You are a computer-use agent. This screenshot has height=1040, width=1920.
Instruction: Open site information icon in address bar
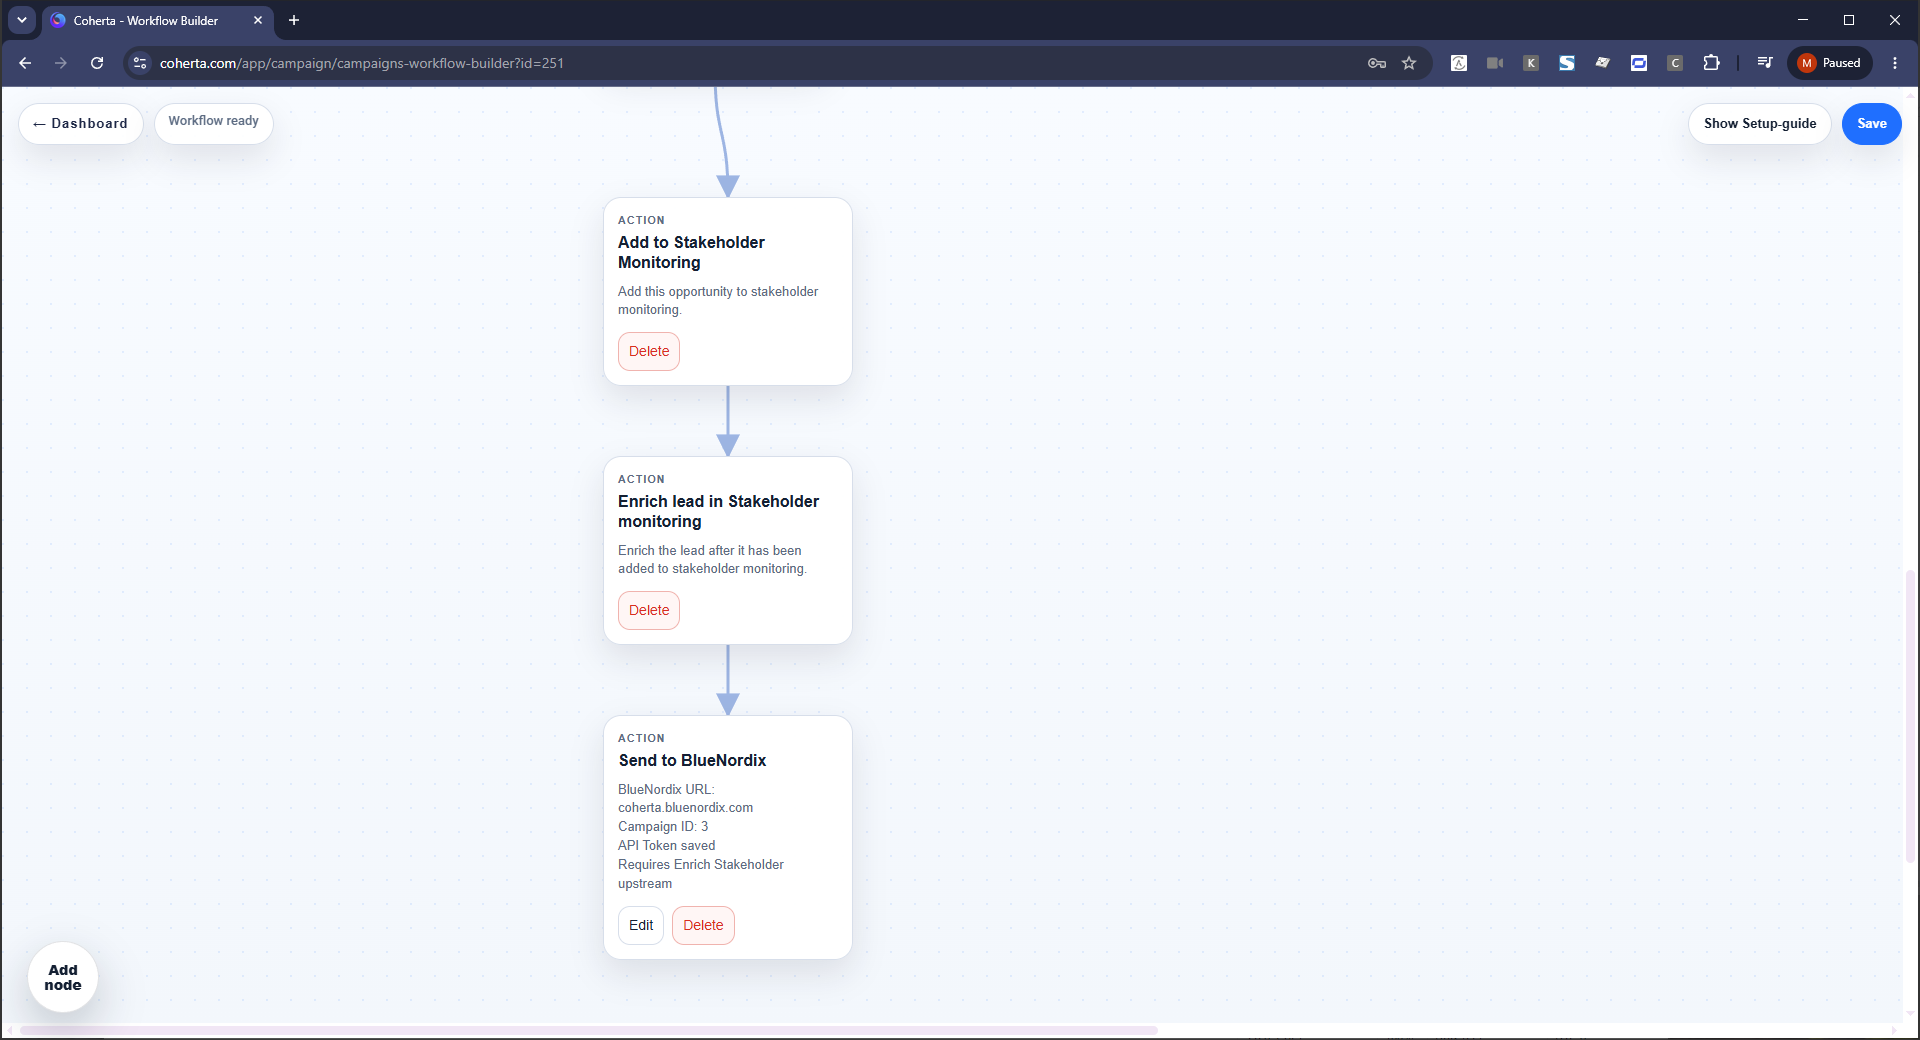(x=140, y=63)
